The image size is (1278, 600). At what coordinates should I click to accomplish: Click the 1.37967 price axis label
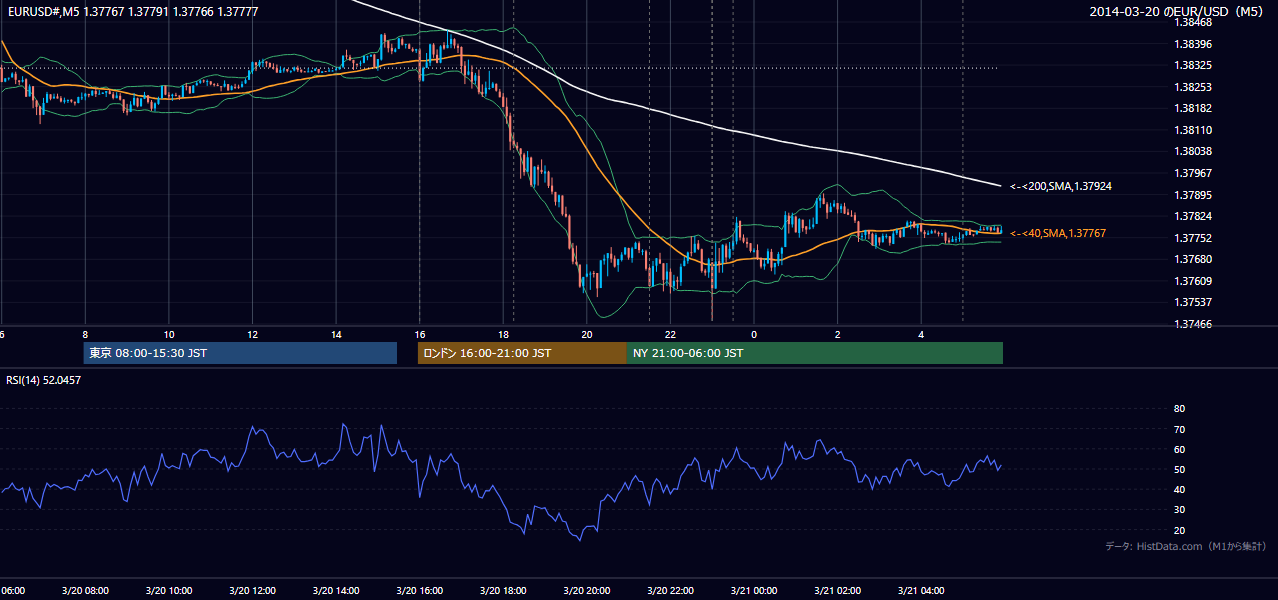pos(1193,173)
